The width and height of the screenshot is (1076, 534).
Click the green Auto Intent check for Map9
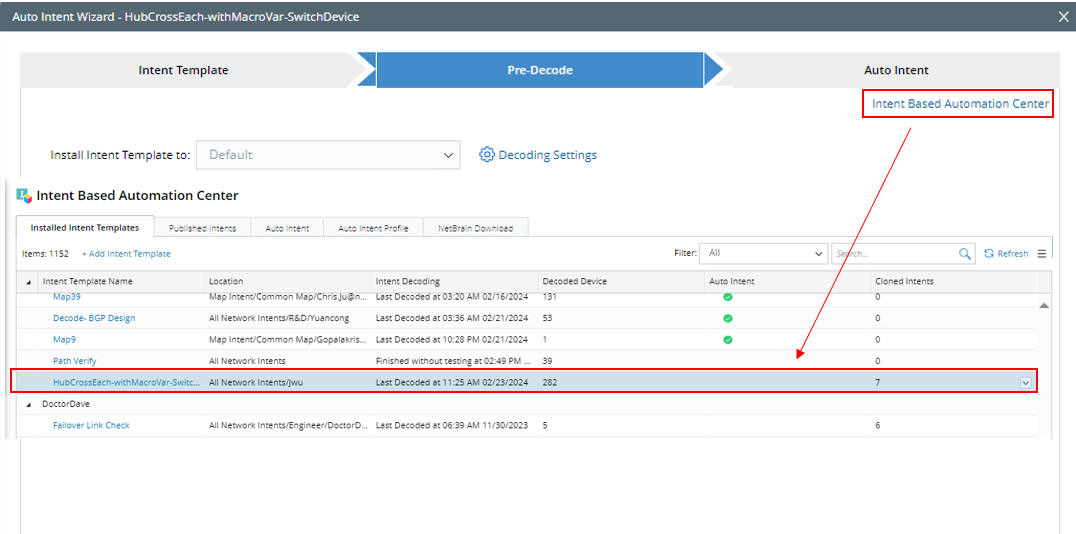(728, 339)
